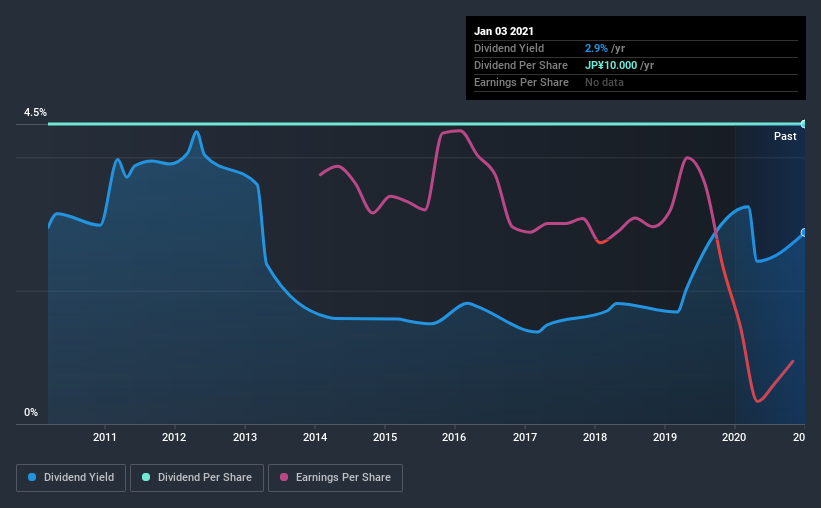Click the 2016 x-axis label
821x508 pixels.
tap(454, 437)
